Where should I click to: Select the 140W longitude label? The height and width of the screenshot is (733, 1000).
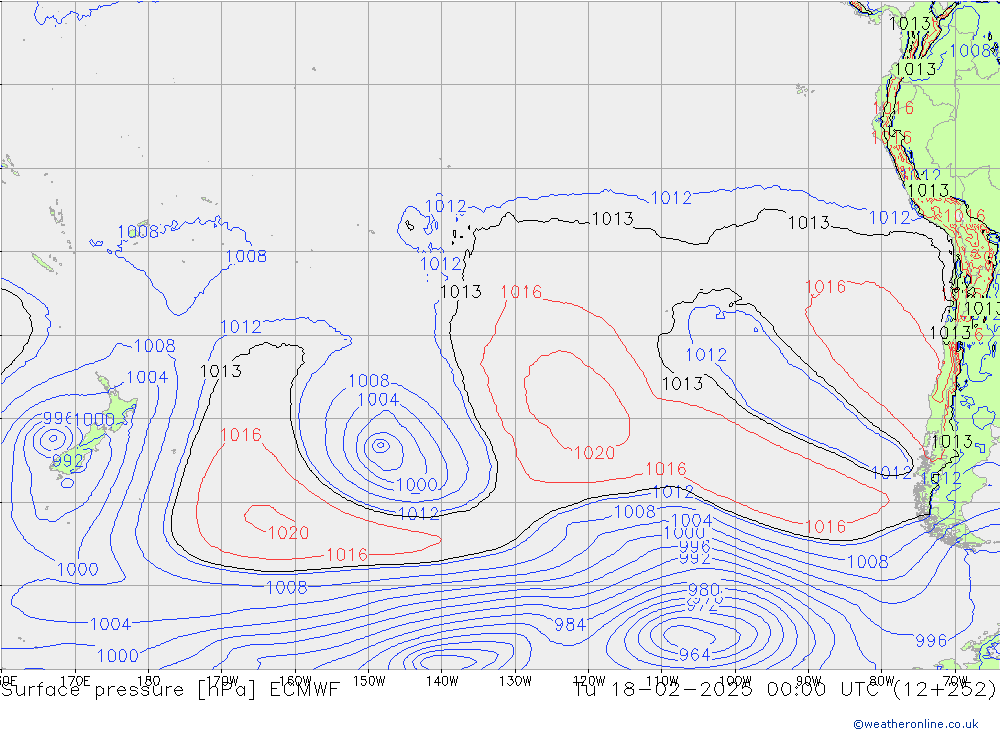click(442, 681)
